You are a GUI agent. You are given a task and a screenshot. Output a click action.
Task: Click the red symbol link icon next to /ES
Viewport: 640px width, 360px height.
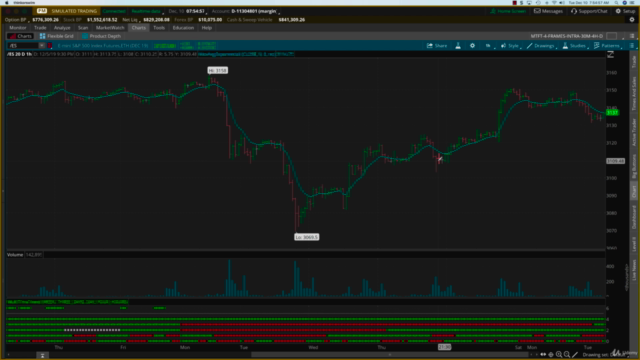(50, 46)
